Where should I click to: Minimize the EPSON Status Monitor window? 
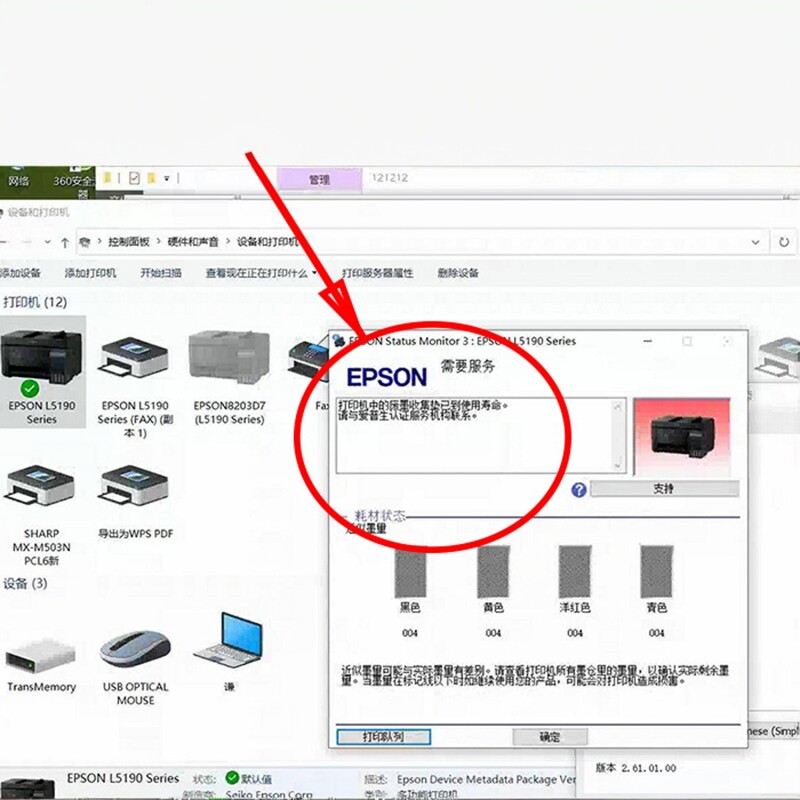647,341
